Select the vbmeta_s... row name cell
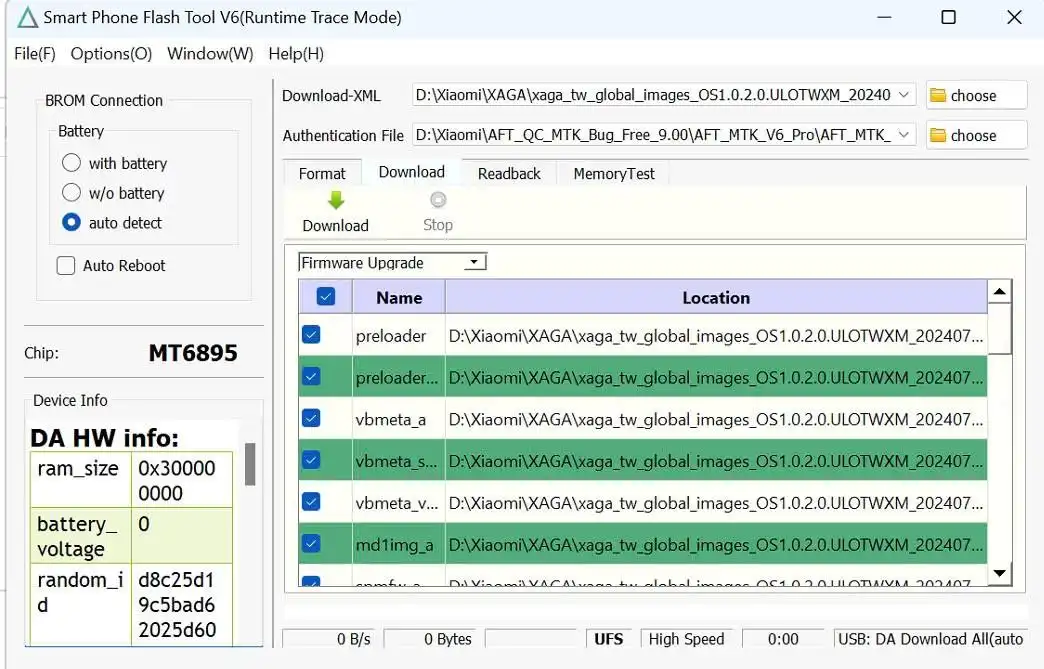1044x669 pixels. tap(398, 461)
